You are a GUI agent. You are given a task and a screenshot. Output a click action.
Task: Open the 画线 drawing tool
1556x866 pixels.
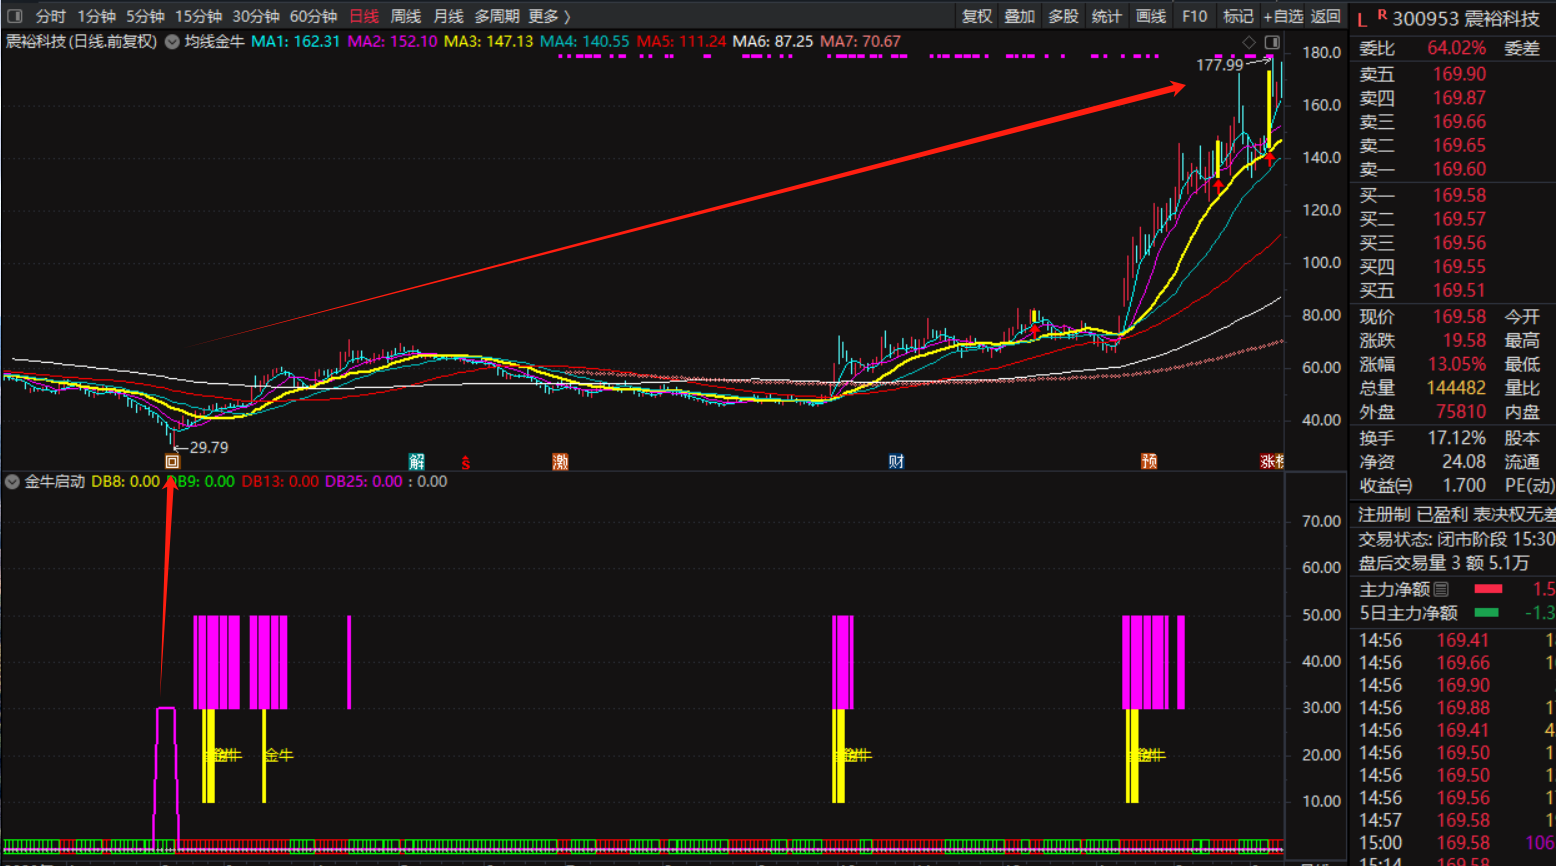coord(1151,16)
